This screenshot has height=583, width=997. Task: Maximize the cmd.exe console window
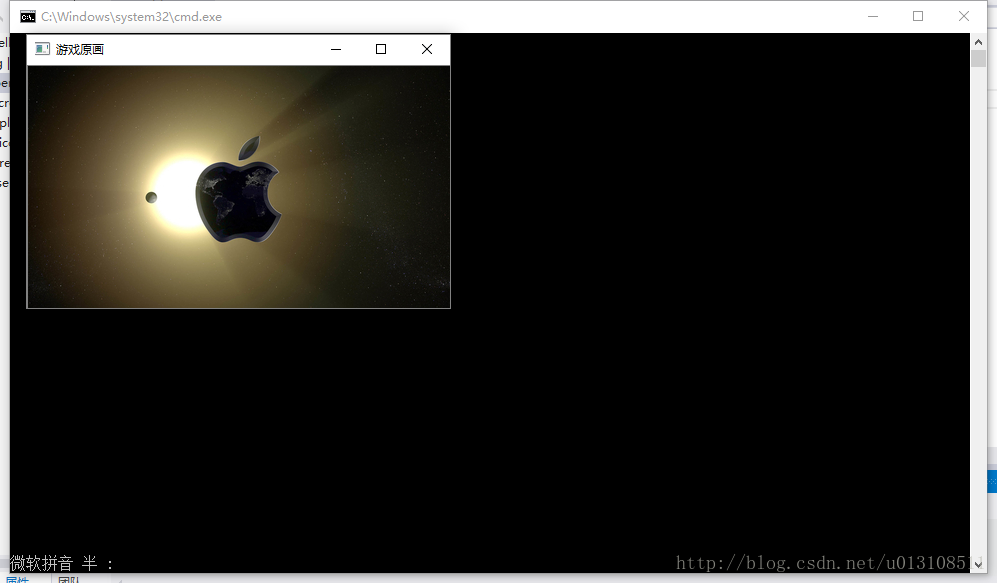click(918, 17)
